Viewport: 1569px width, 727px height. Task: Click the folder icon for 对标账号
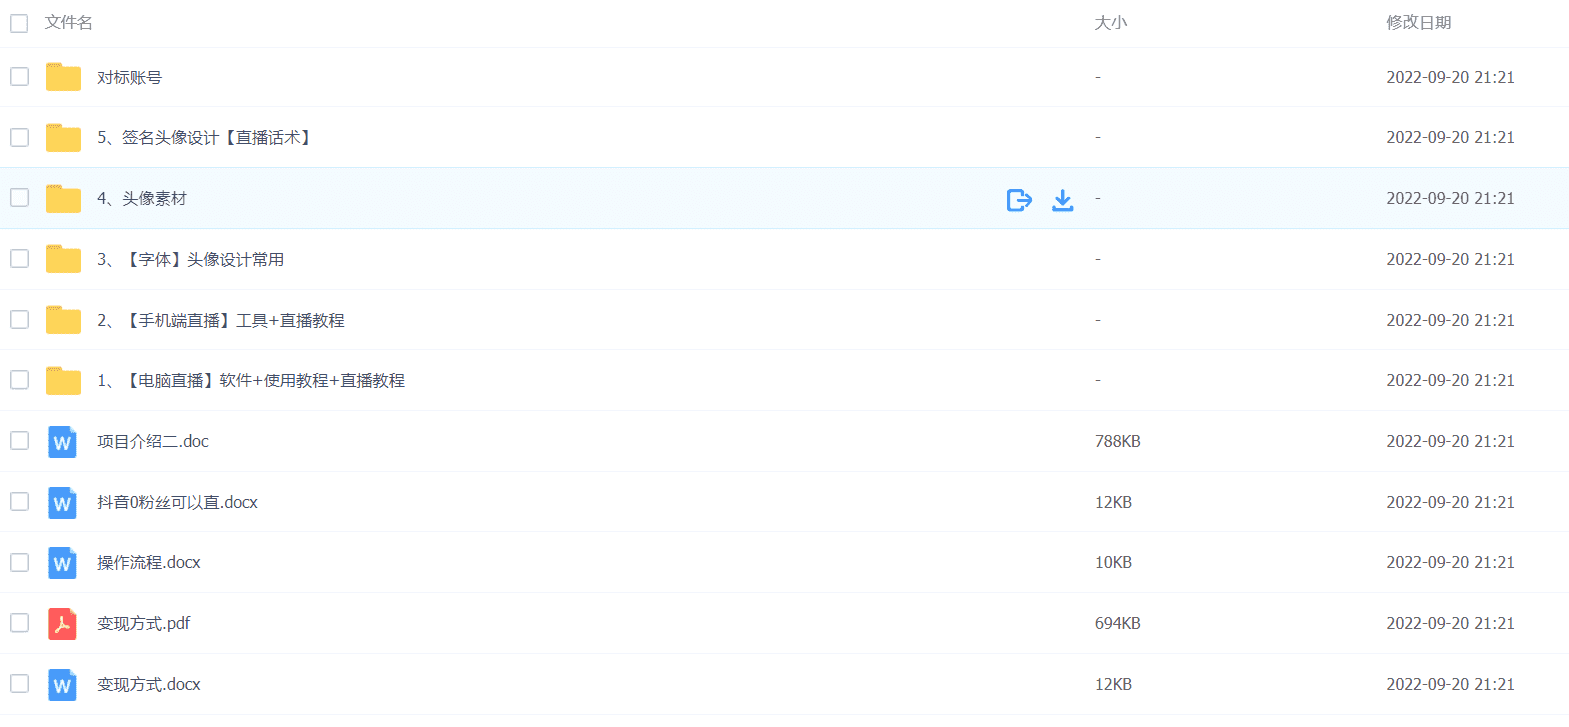pyautogui.click(x=63, y=77)
